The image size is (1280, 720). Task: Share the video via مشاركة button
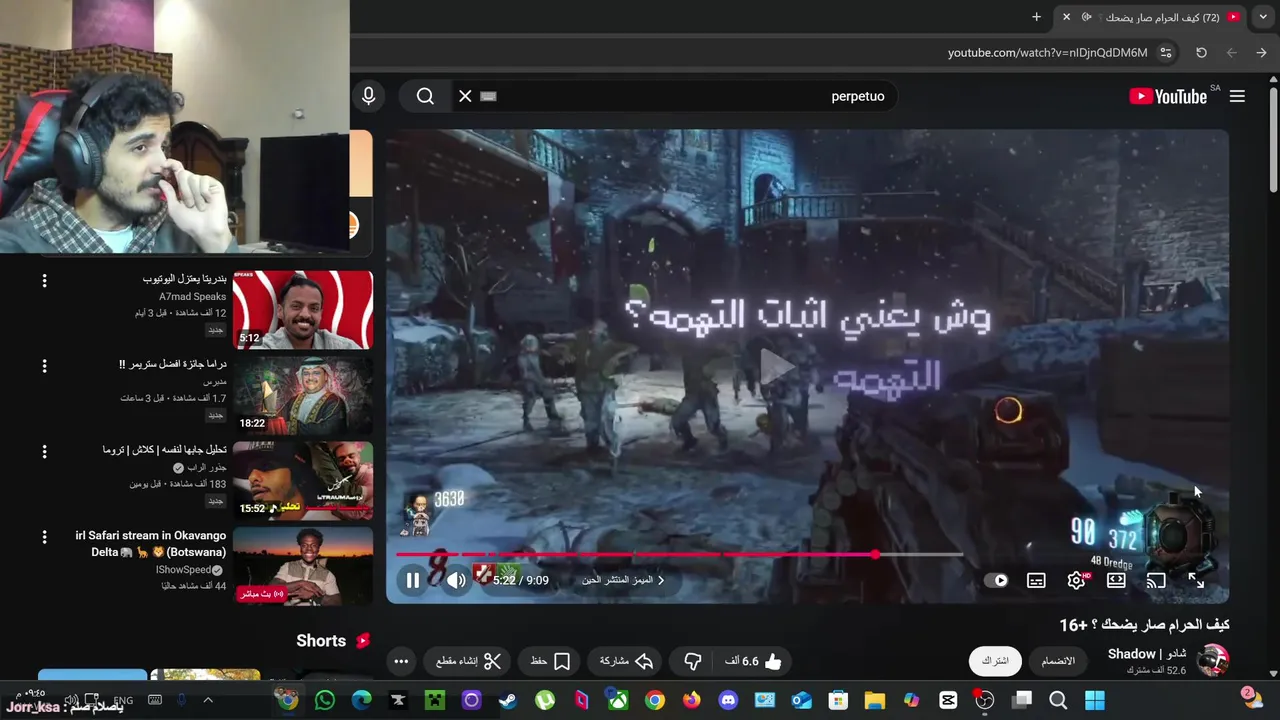click(x=626, y=661)
